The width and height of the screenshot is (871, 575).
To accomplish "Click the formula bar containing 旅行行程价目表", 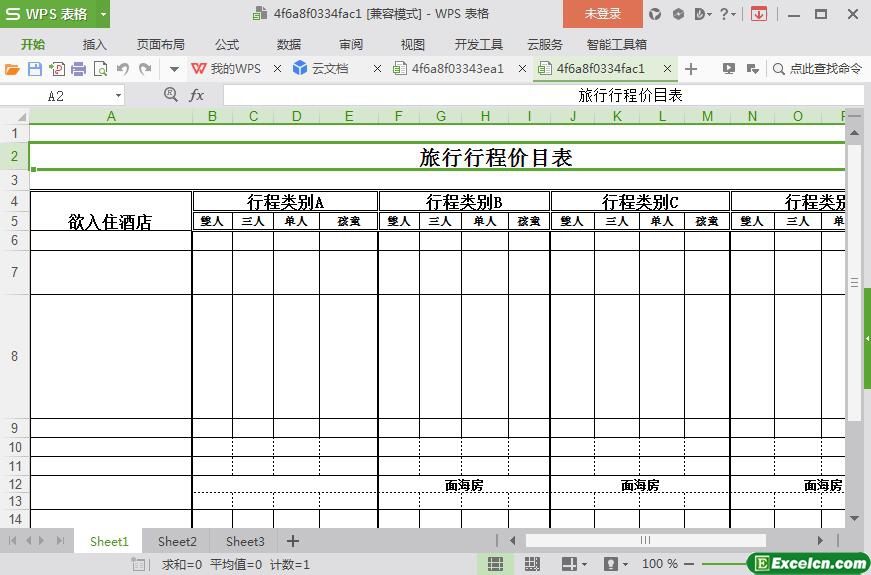I will [544, 96].
